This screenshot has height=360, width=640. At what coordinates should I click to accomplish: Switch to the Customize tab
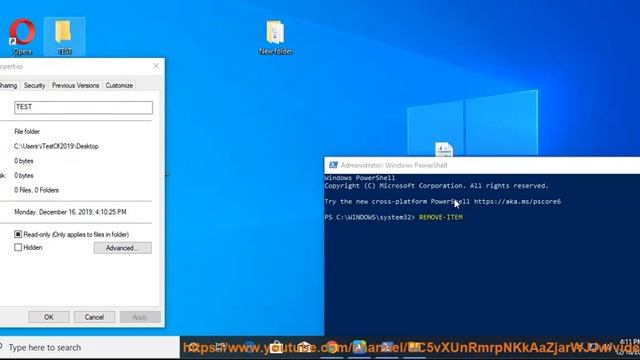[x=119, y=85]
